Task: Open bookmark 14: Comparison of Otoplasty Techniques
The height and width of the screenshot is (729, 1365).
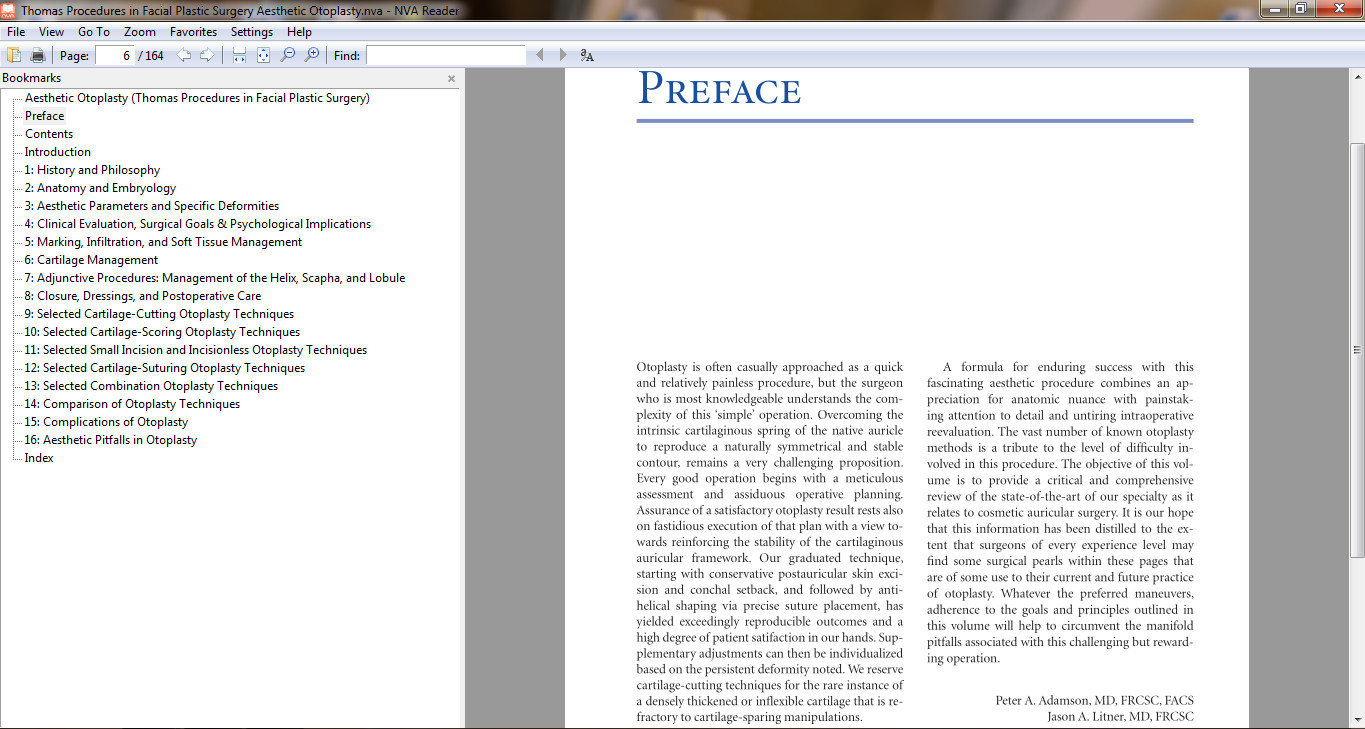Action: click(x=132, y=404)
